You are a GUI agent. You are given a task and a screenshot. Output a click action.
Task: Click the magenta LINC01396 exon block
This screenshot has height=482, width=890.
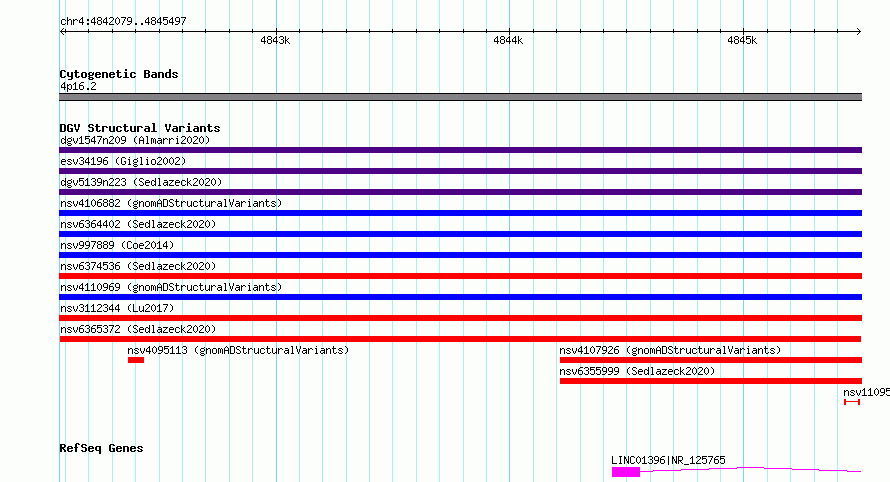[626, 472]
